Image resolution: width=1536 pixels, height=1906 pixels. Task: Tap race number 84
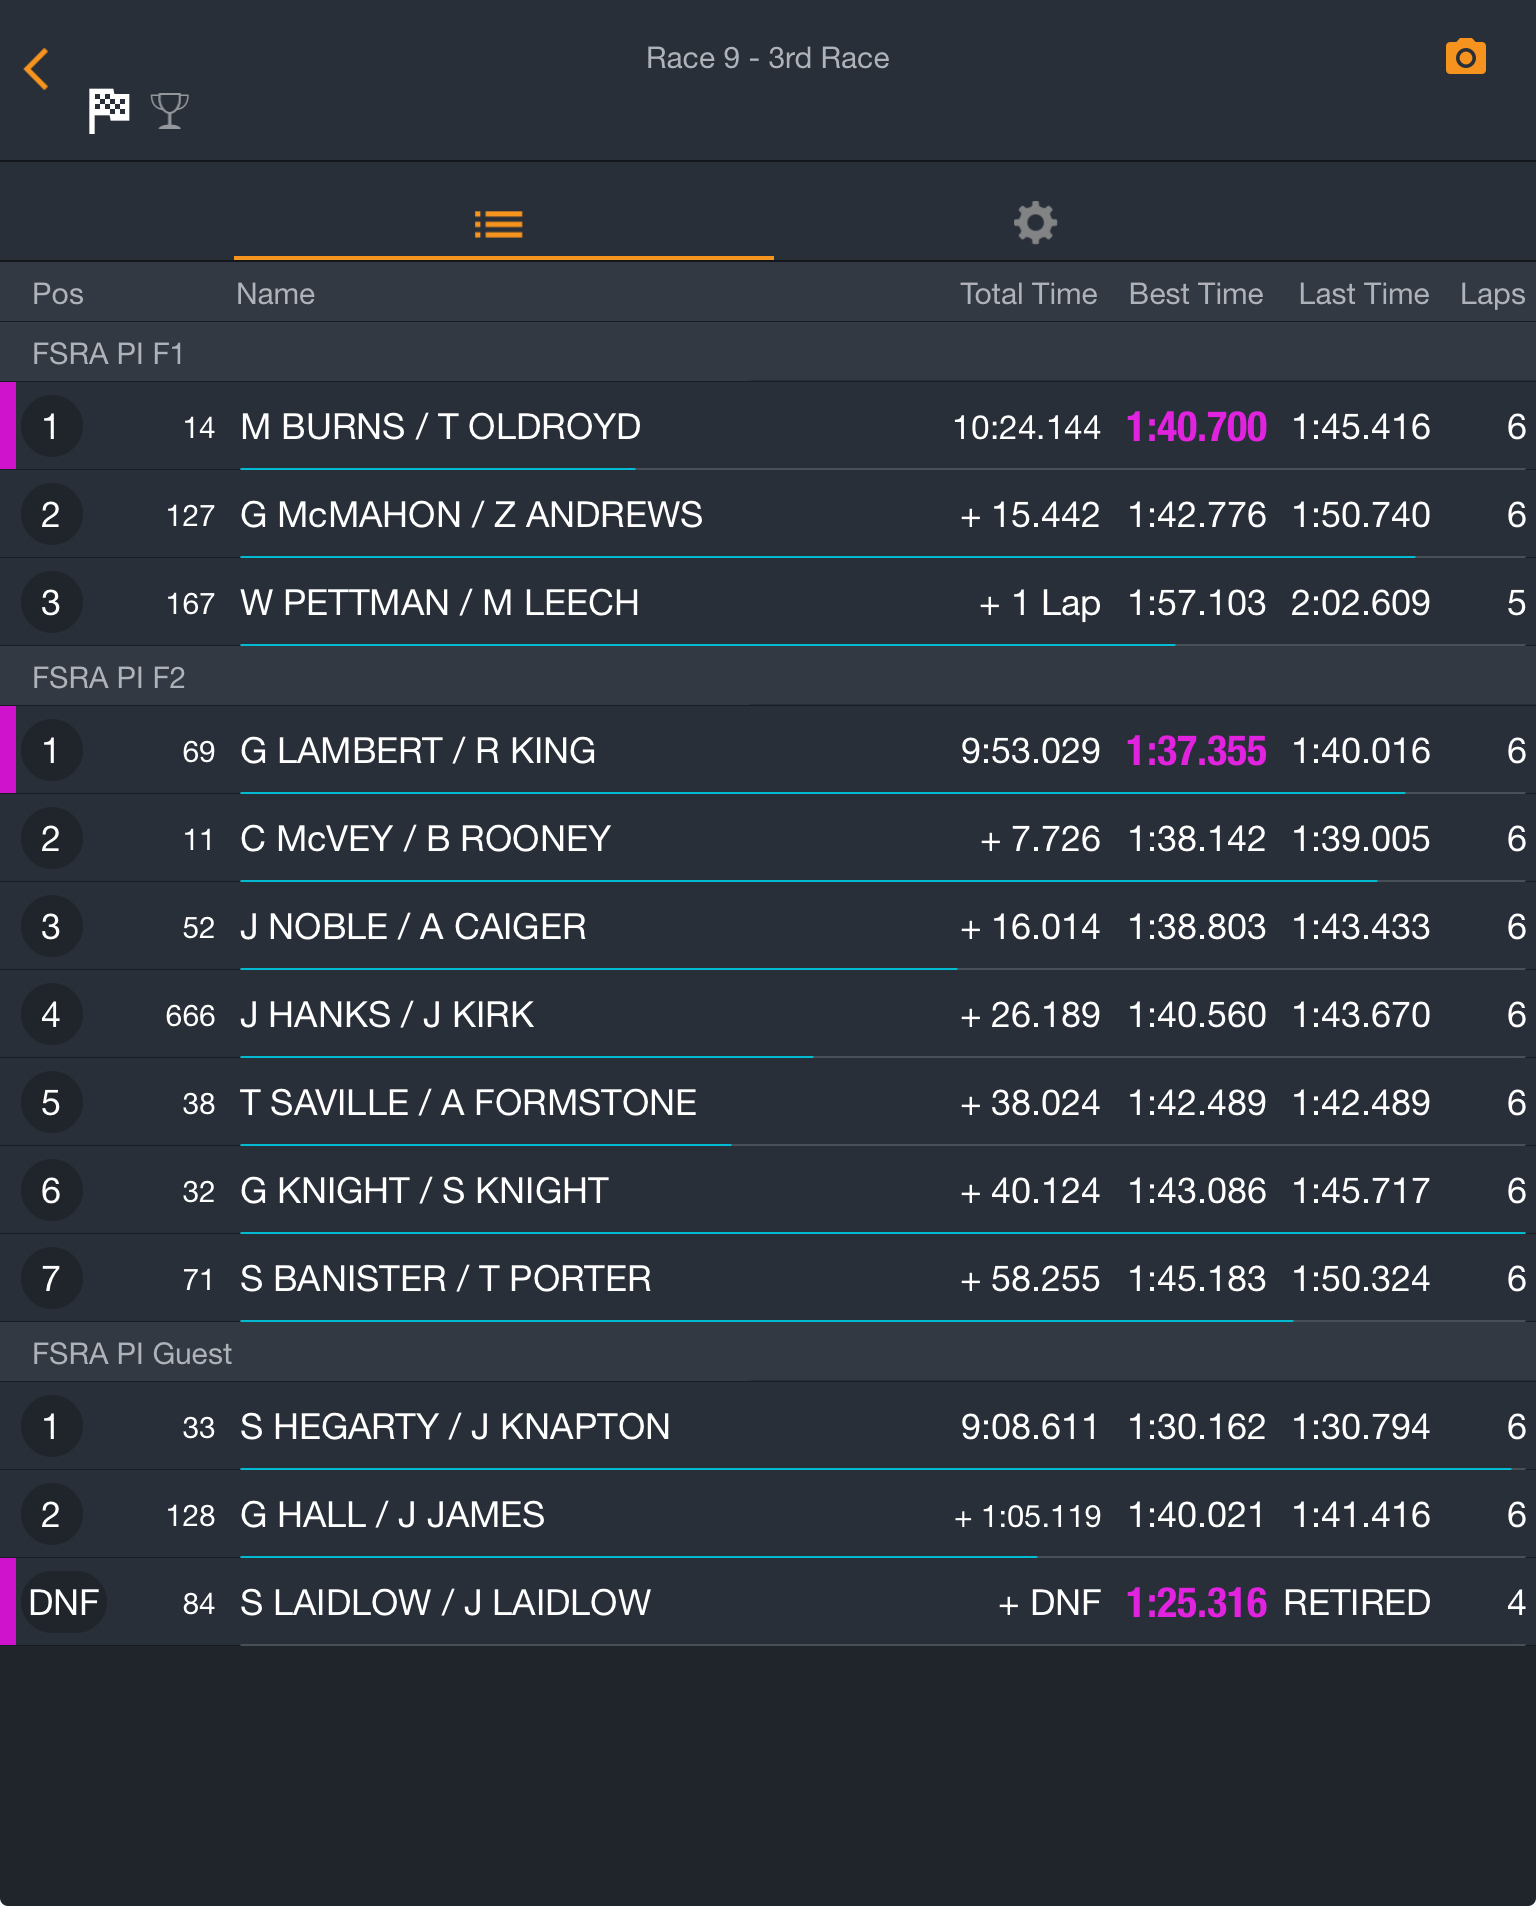click(x=198, y=1604)
